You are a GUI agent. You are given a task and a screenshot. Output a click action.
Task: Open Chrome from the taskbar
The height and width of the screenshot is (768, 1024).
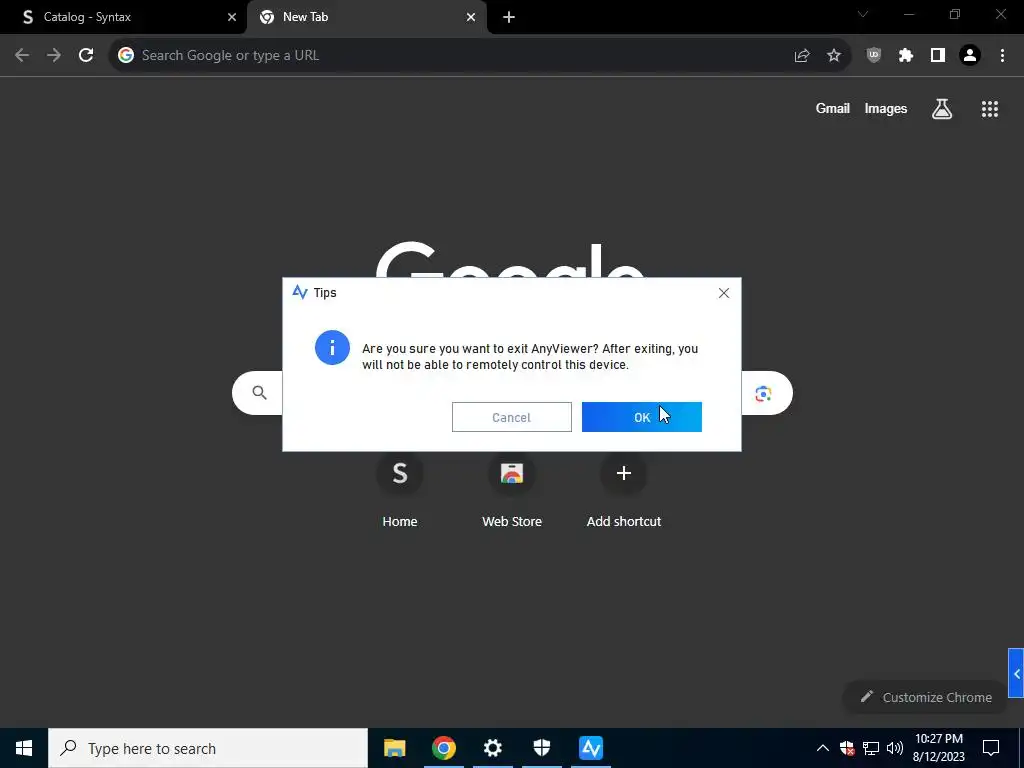click(x=443, y=748)
